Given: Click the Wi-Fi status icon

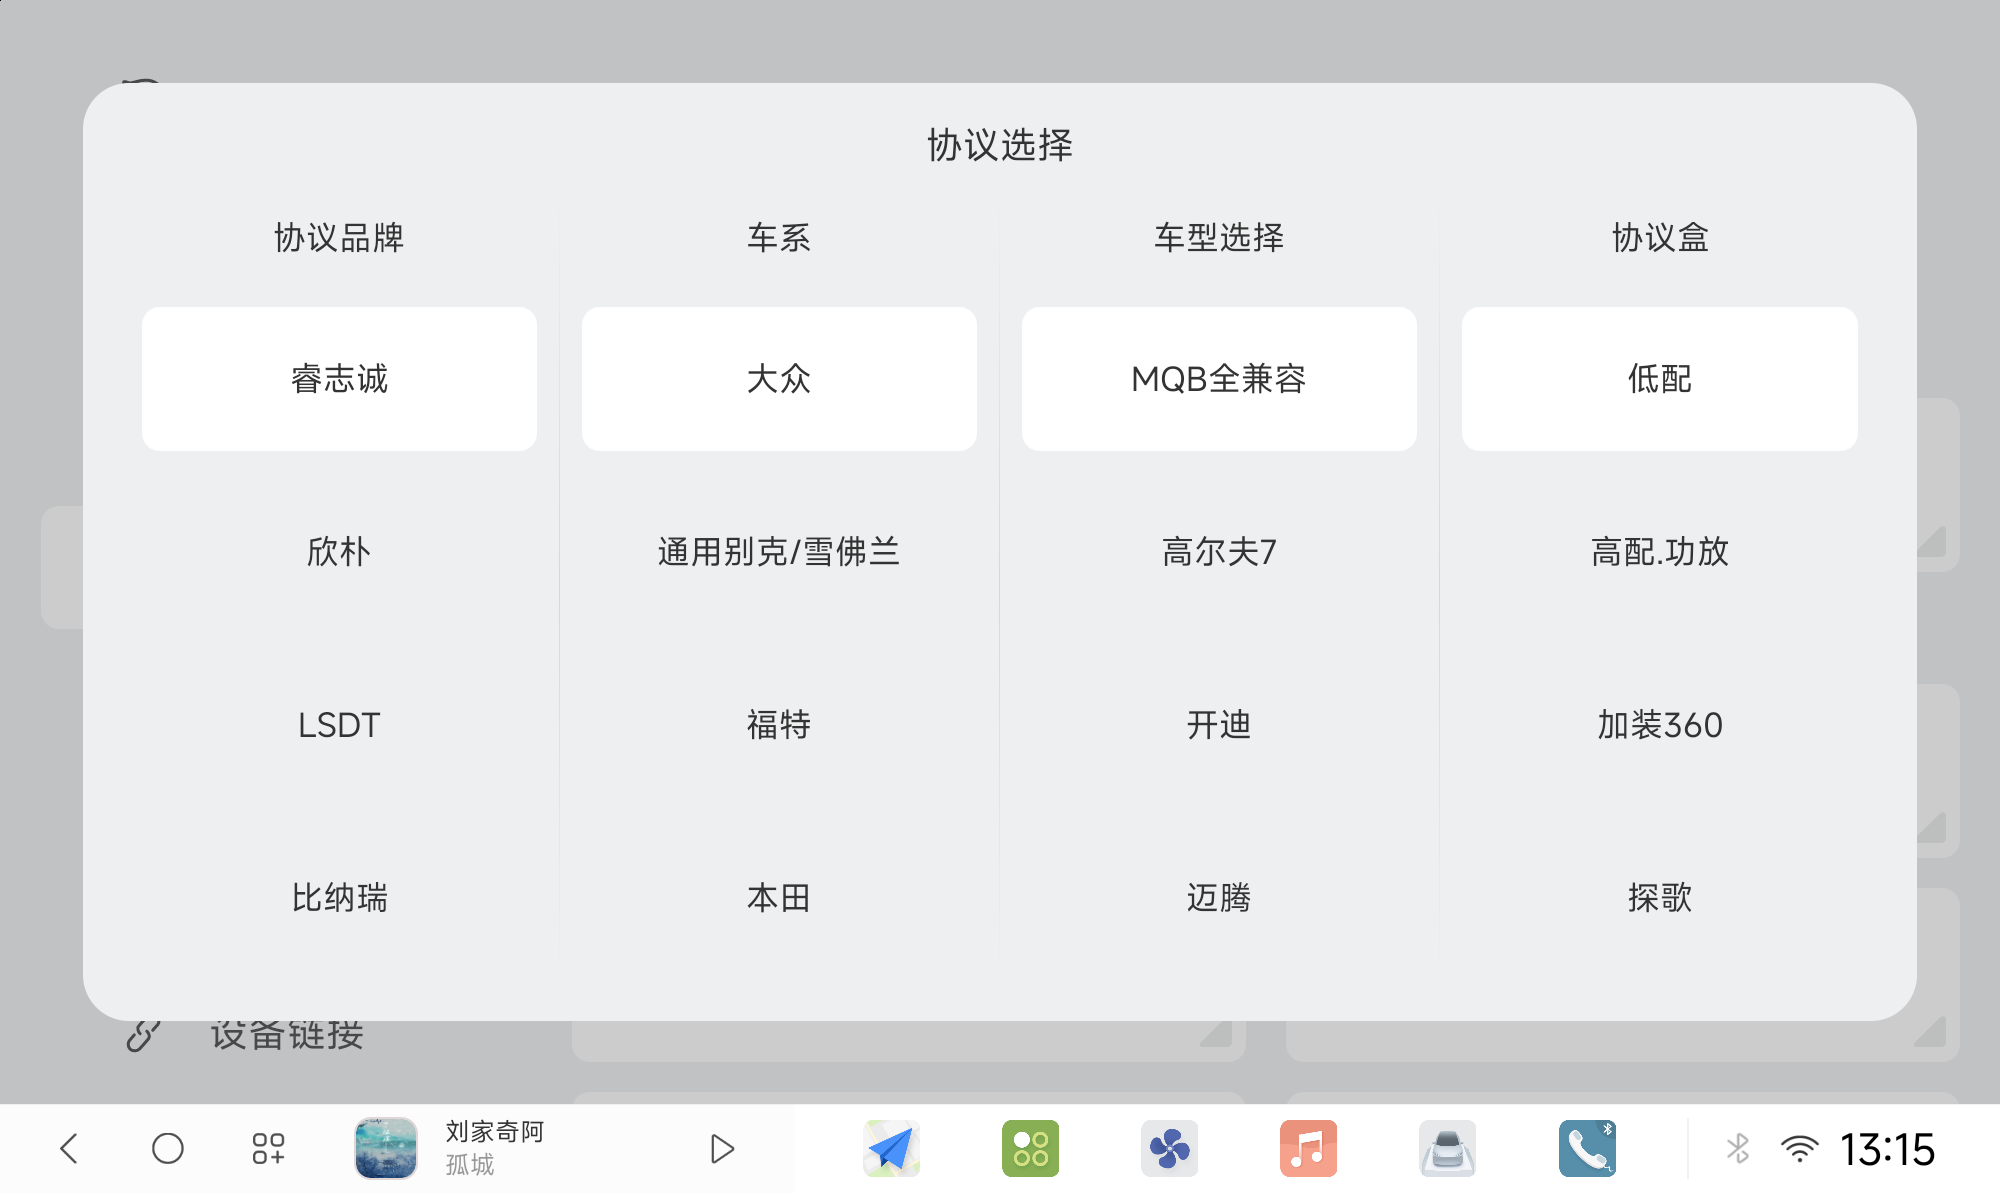Looking at the screenshot, I should (x=1795, y=1148).
